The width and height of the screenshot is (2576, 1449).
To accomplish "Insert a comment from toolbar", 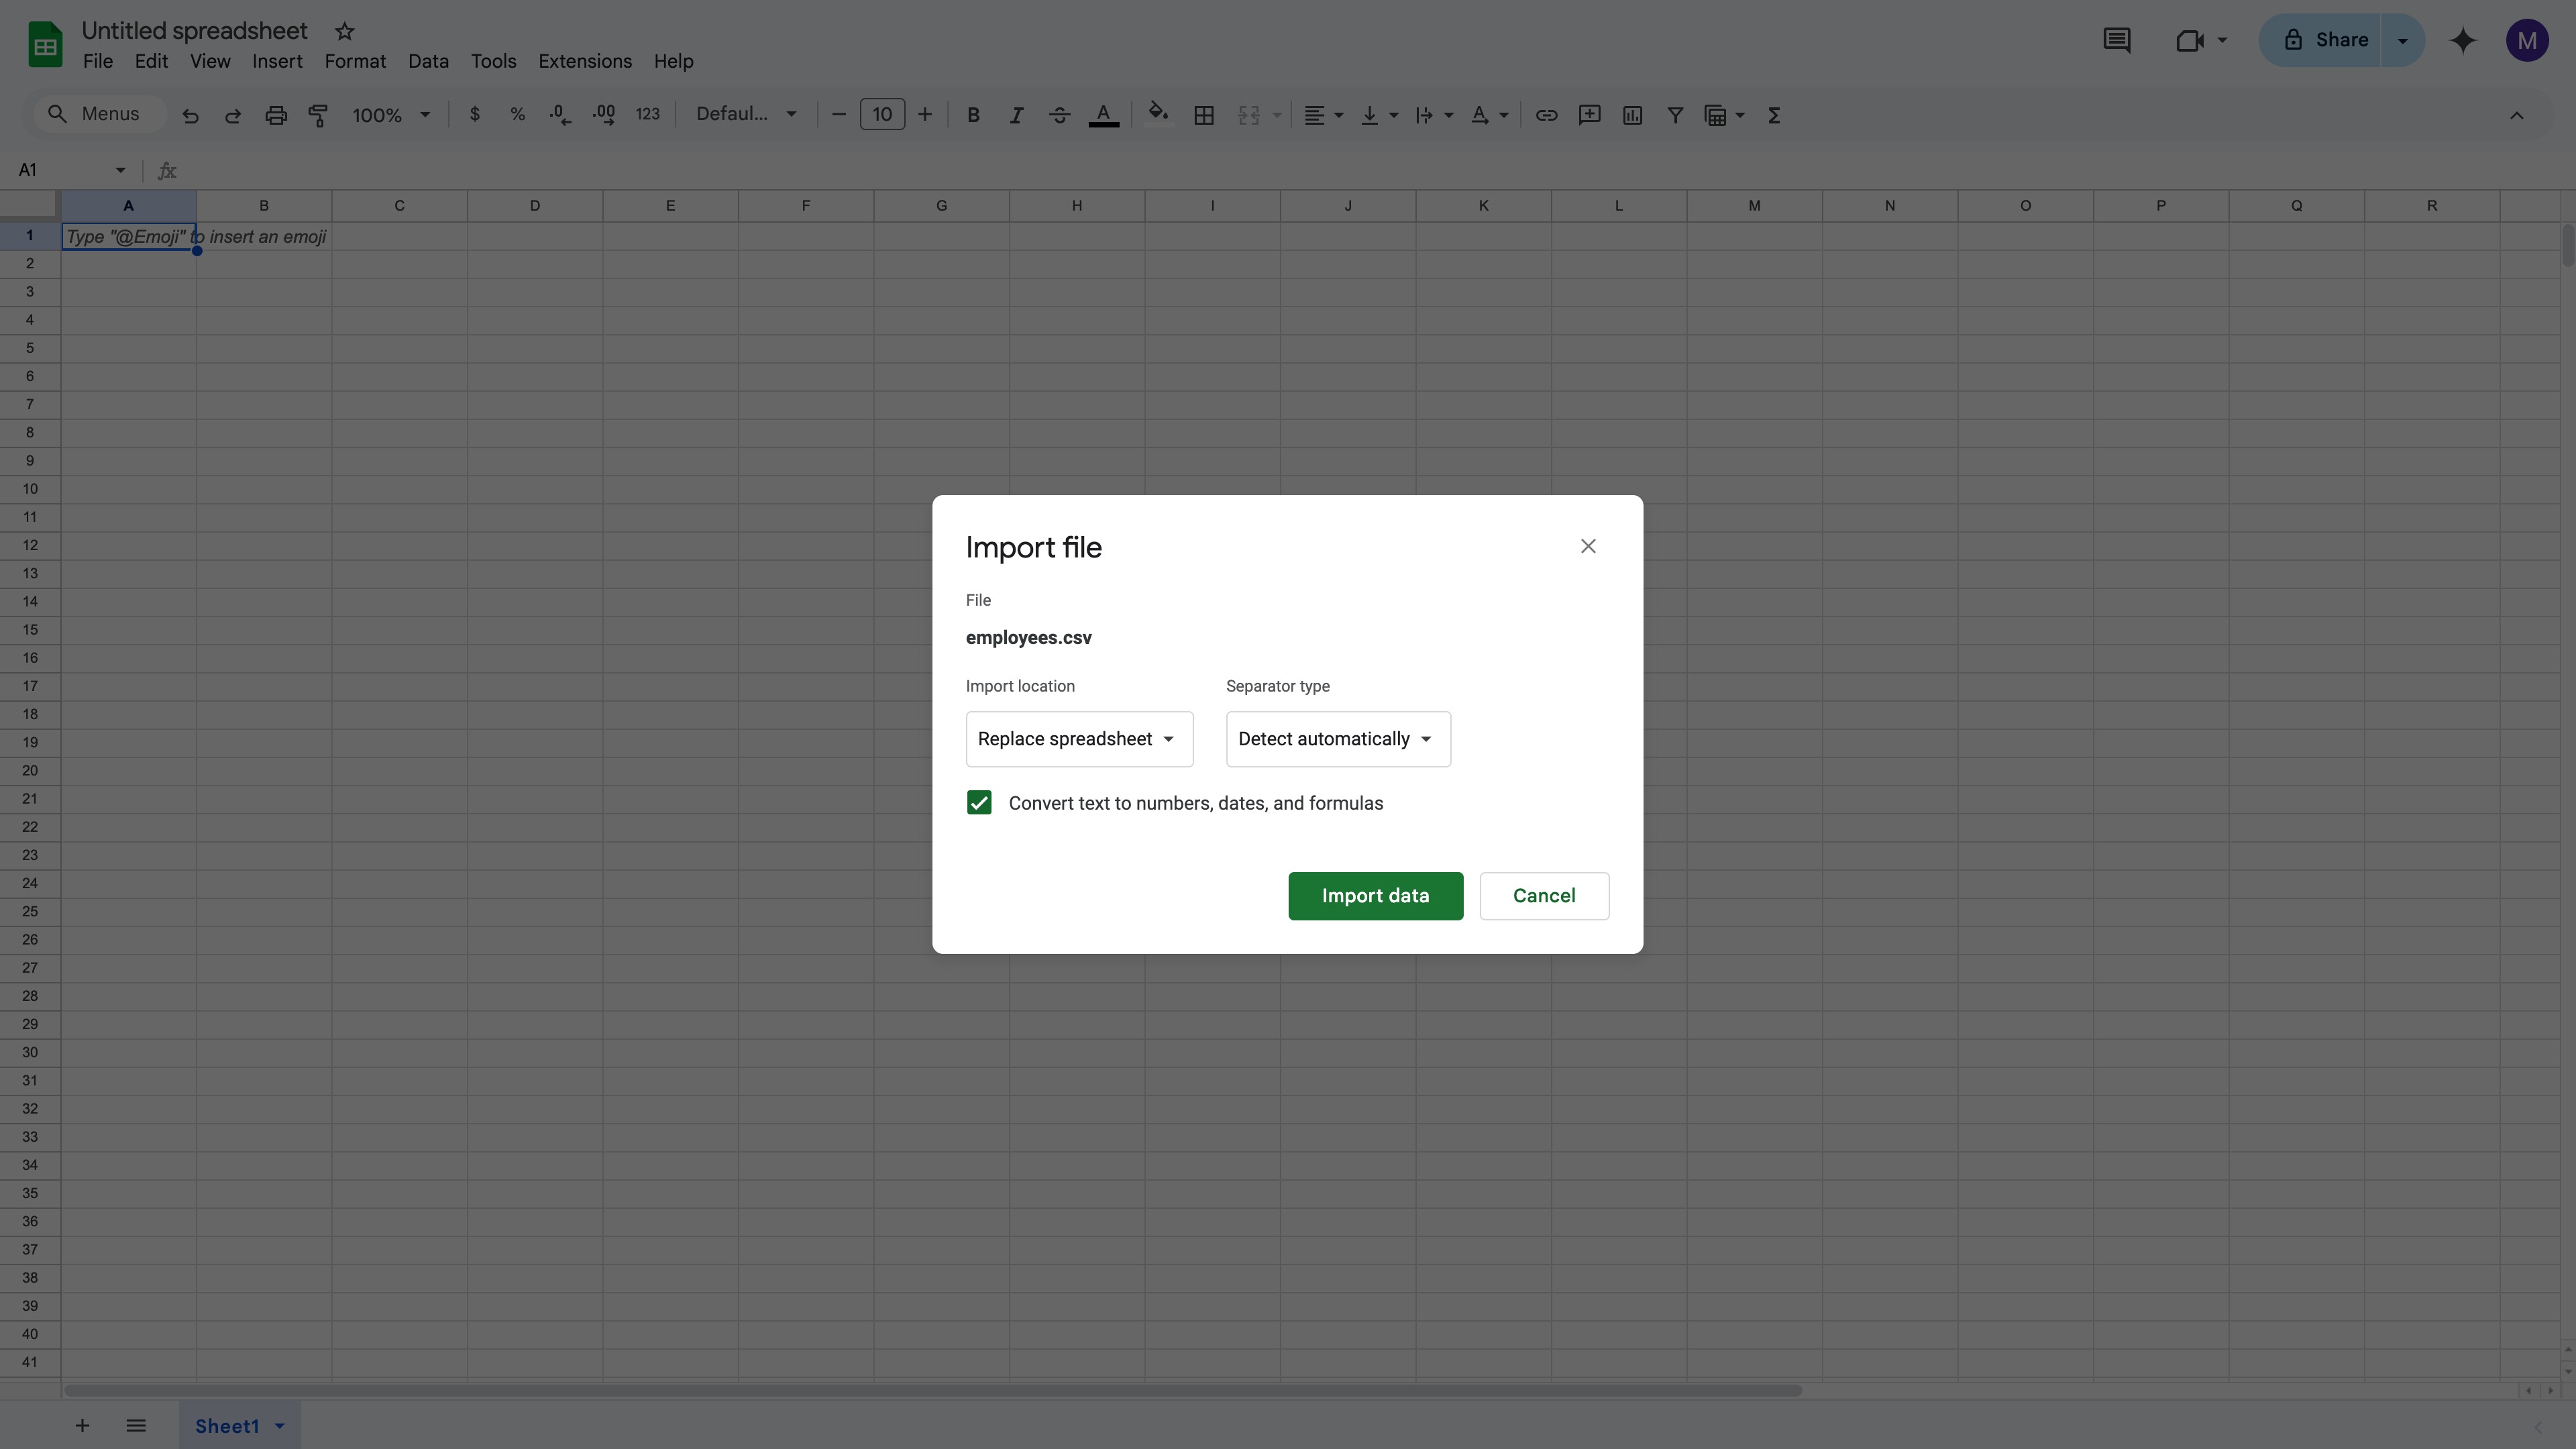I will coord(1589,115).
